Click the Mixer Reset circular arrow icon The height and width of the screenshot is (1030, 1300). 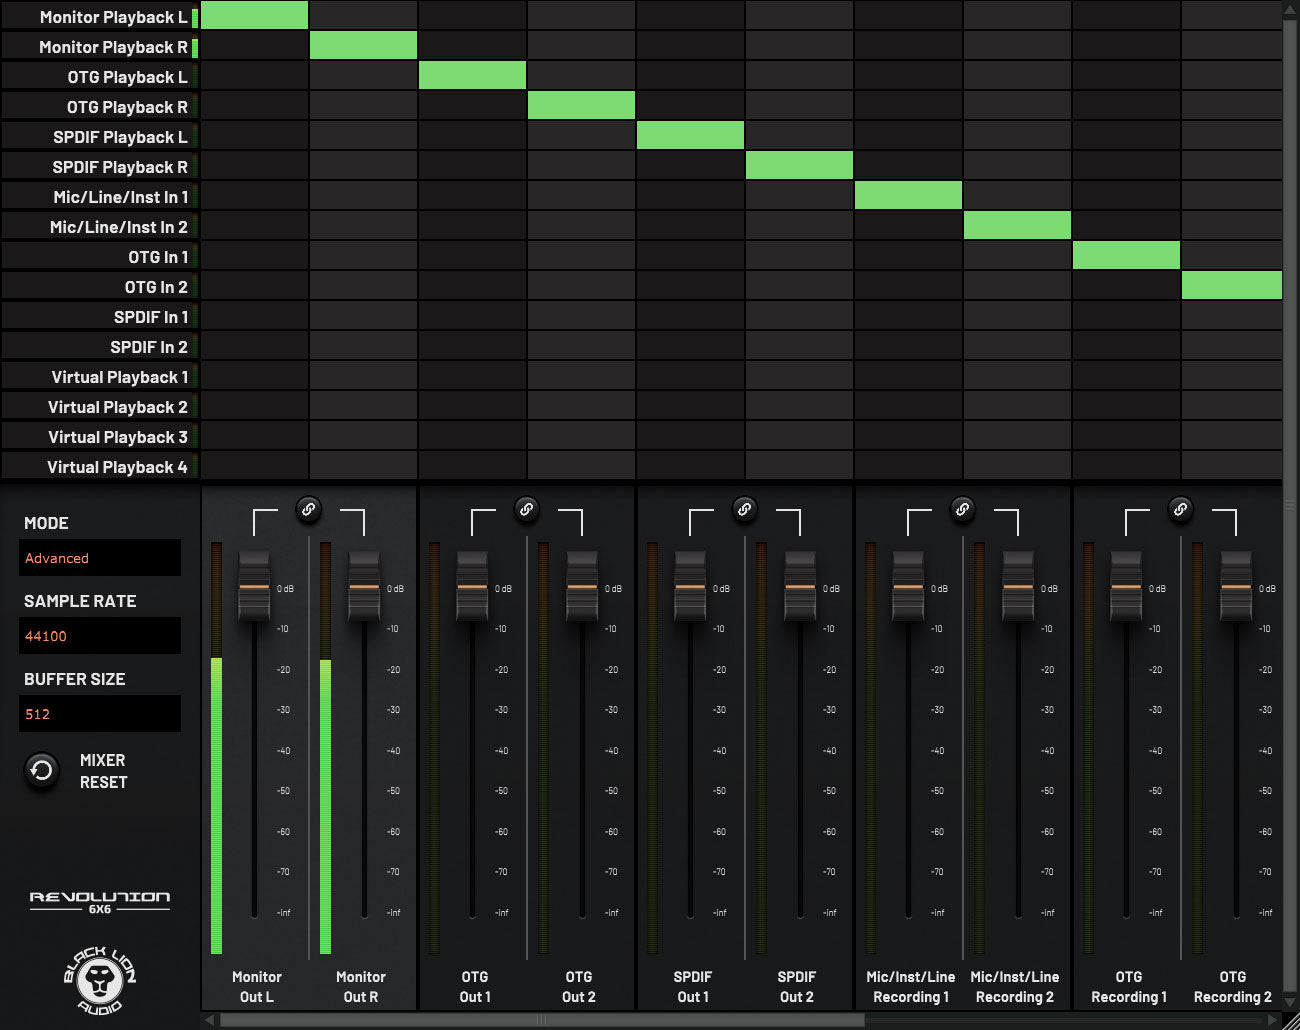click(x=41, y=771)
